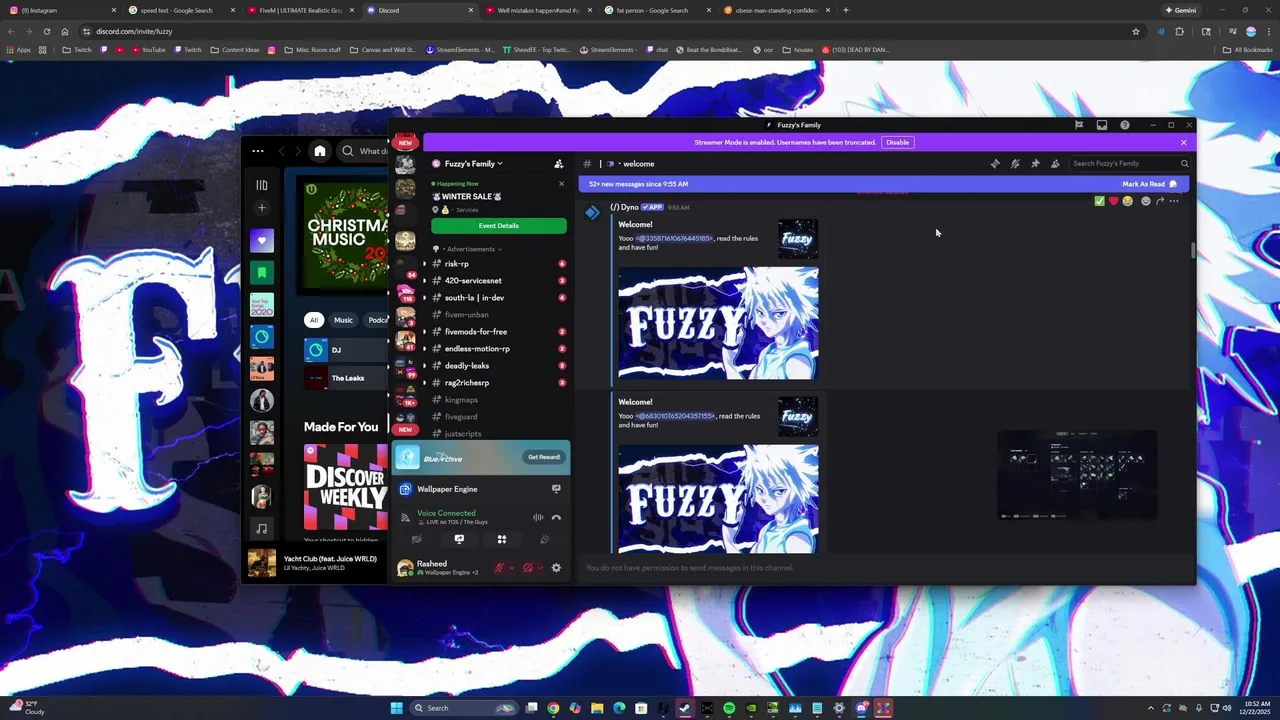This screenshot has height=720, width=1280.
Task: Collapse the Advertisements category
Action: pos(471,249)
